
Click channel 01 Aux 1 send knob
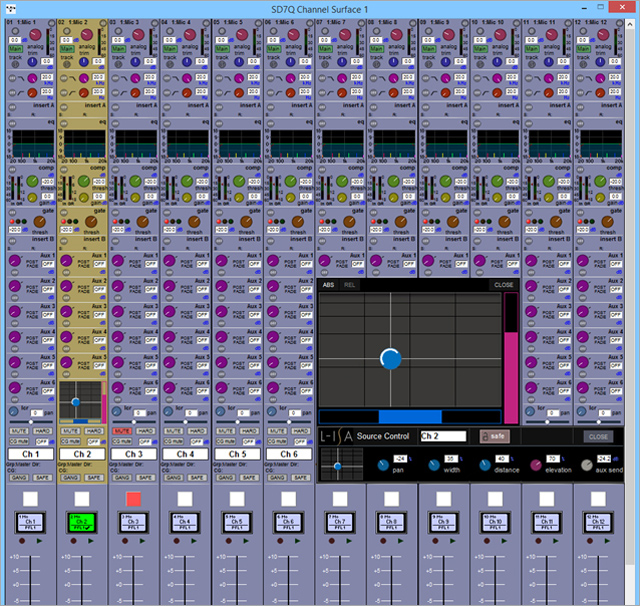click(x=15, y=260)
